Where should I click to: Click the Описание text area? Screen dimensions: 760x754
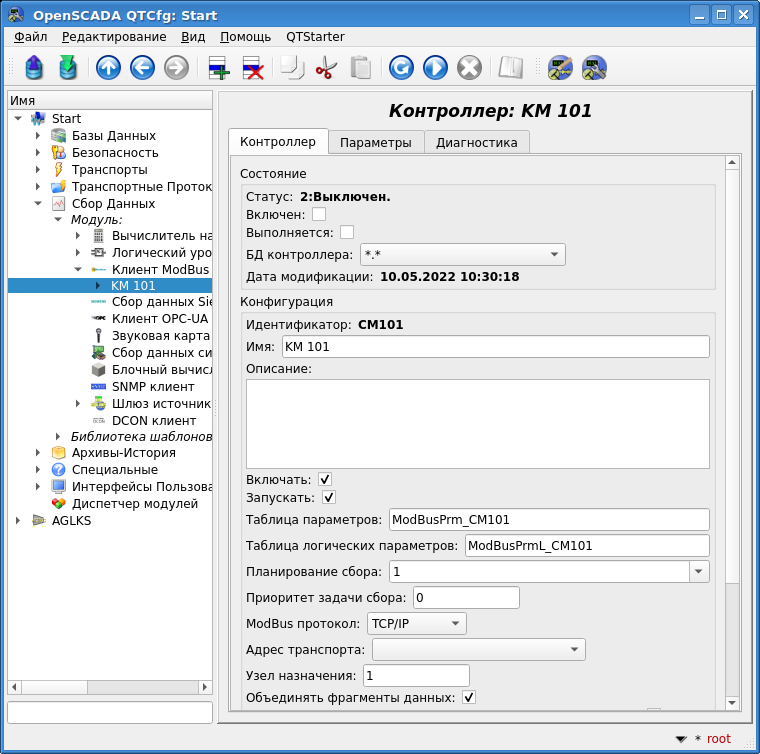(x=477, y=424)
